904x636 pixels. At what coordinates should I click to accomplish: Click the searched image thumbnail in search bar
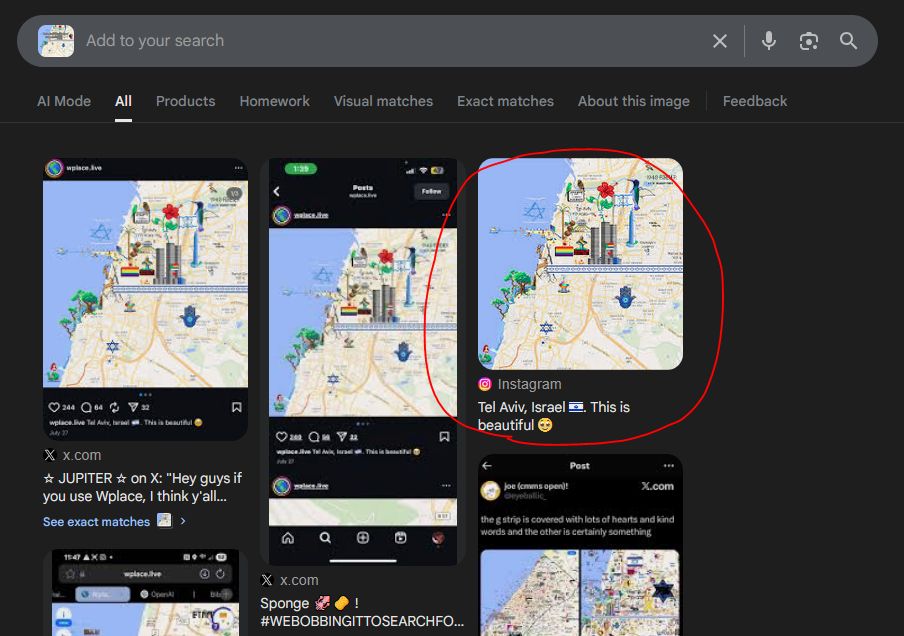(x=56, y=41)
